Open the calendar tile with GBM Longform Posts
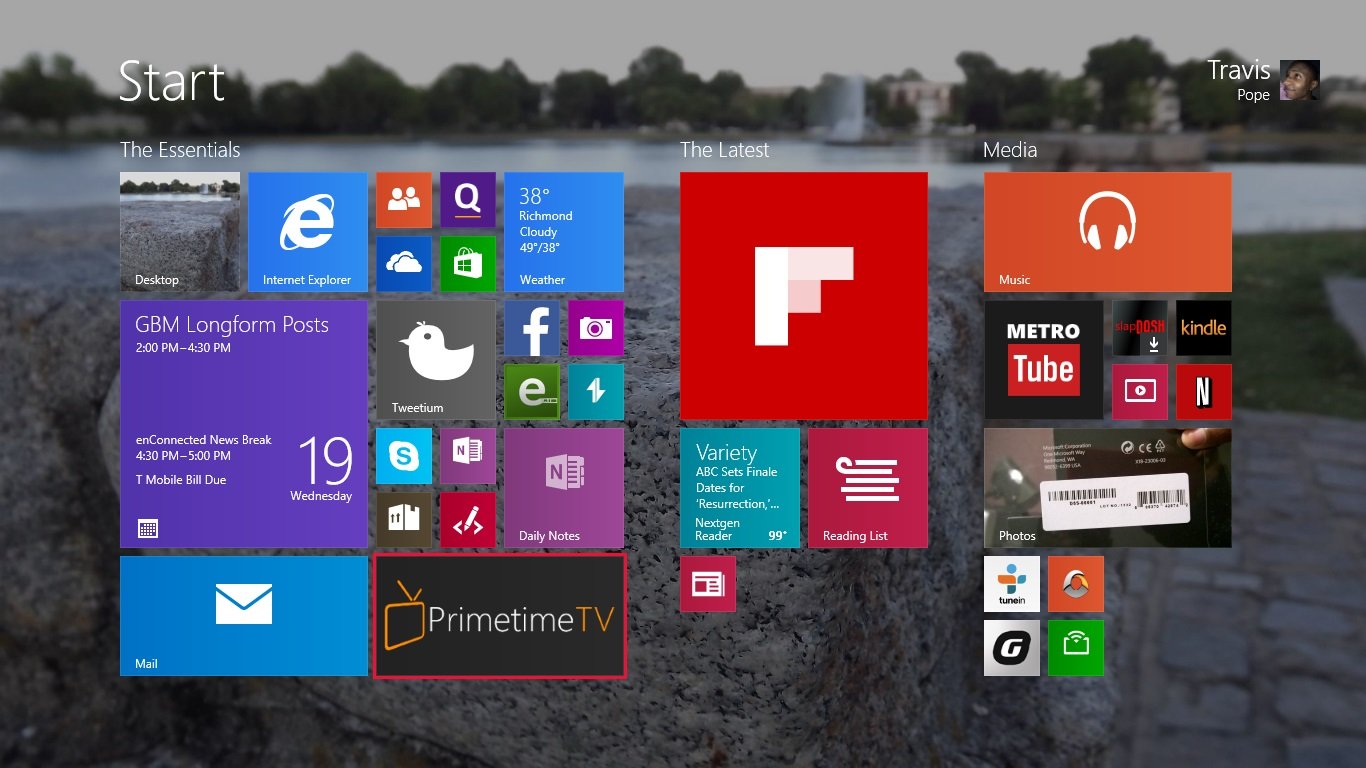 (244, 424)
